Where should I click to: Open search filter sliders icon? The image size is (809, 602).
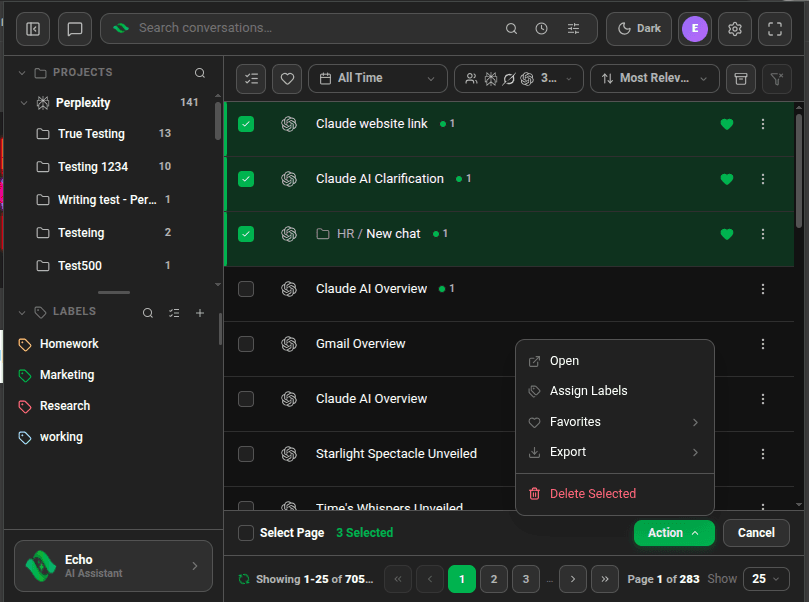573,28
